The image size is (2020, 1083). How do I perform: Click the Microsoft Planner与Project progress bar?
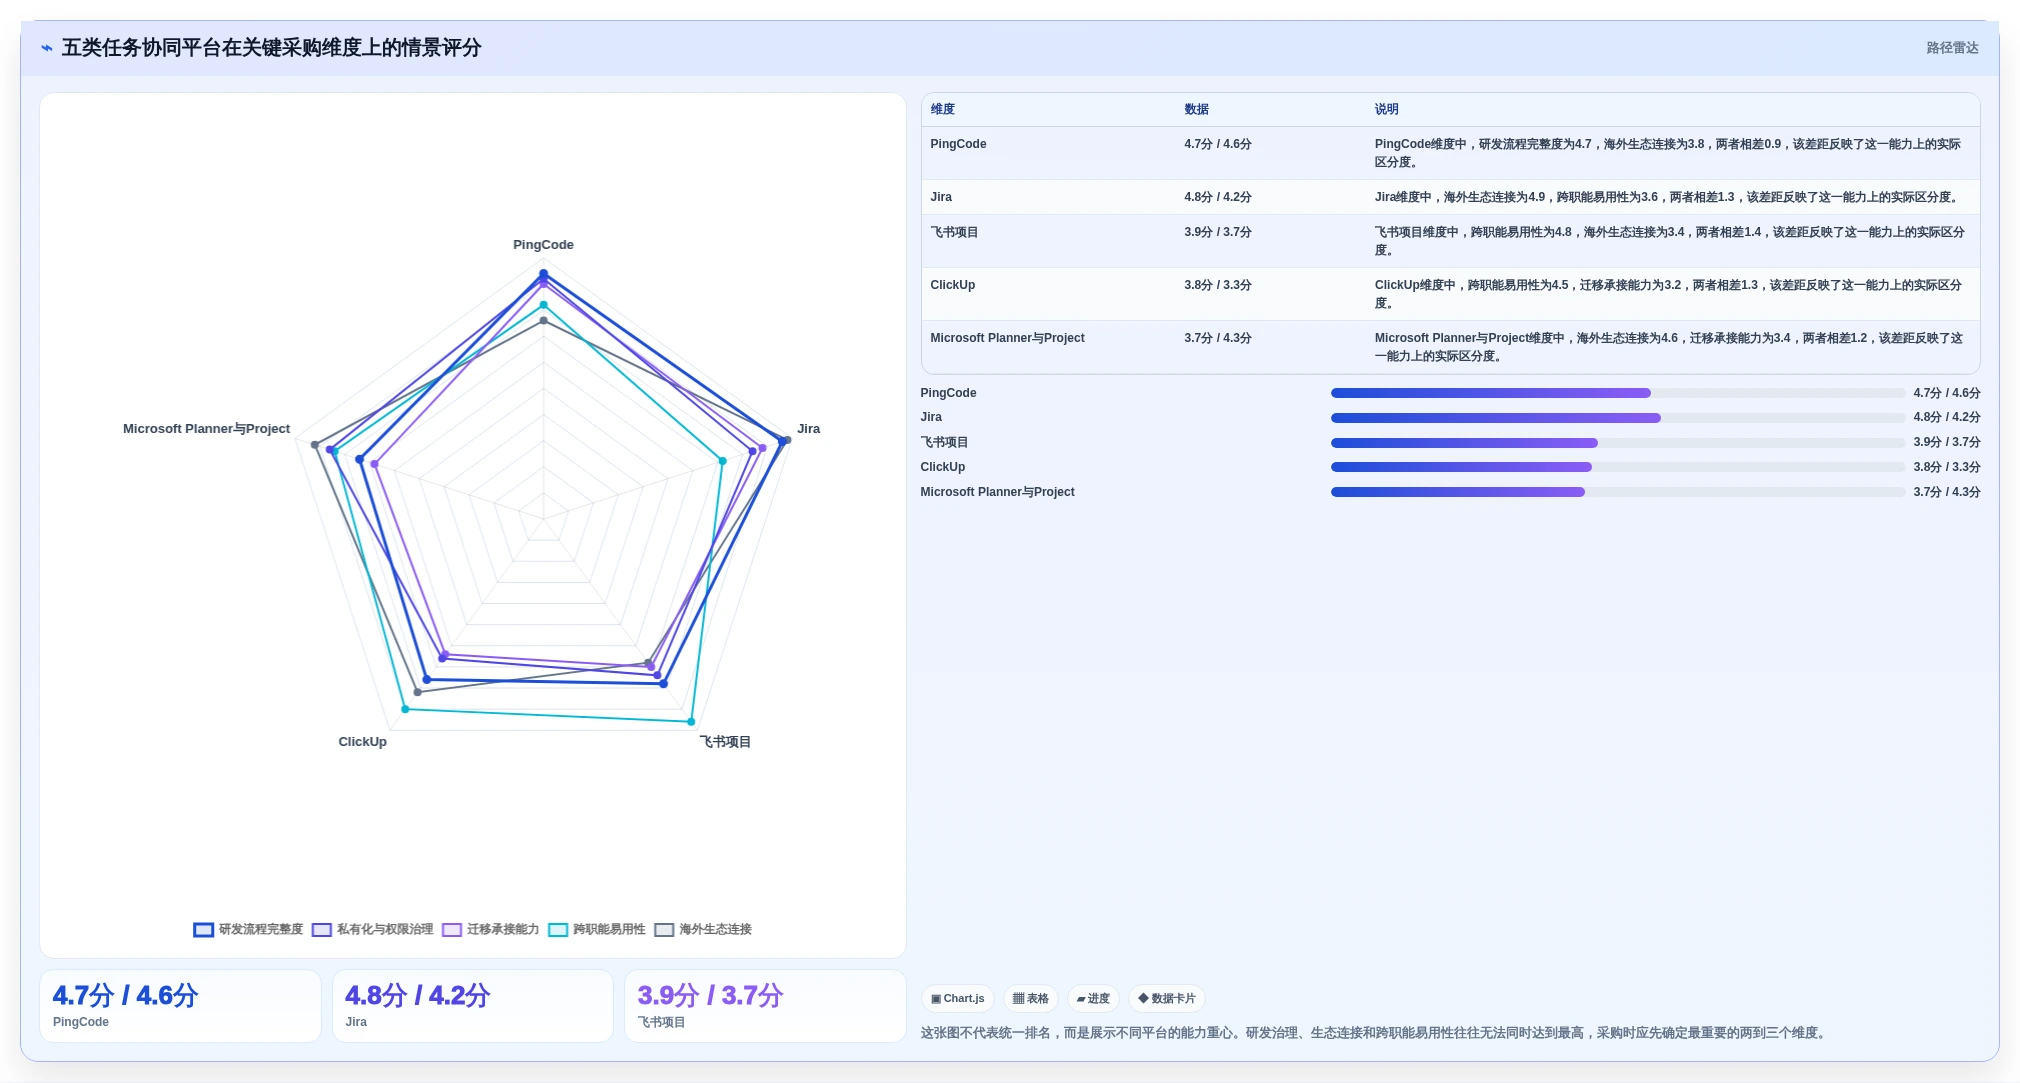pos(1618,492)
